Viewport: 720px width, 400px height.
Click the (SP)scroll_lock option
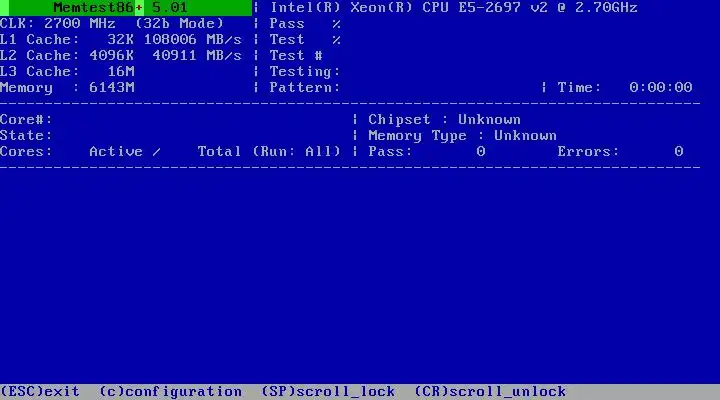[x=328, y=392]
